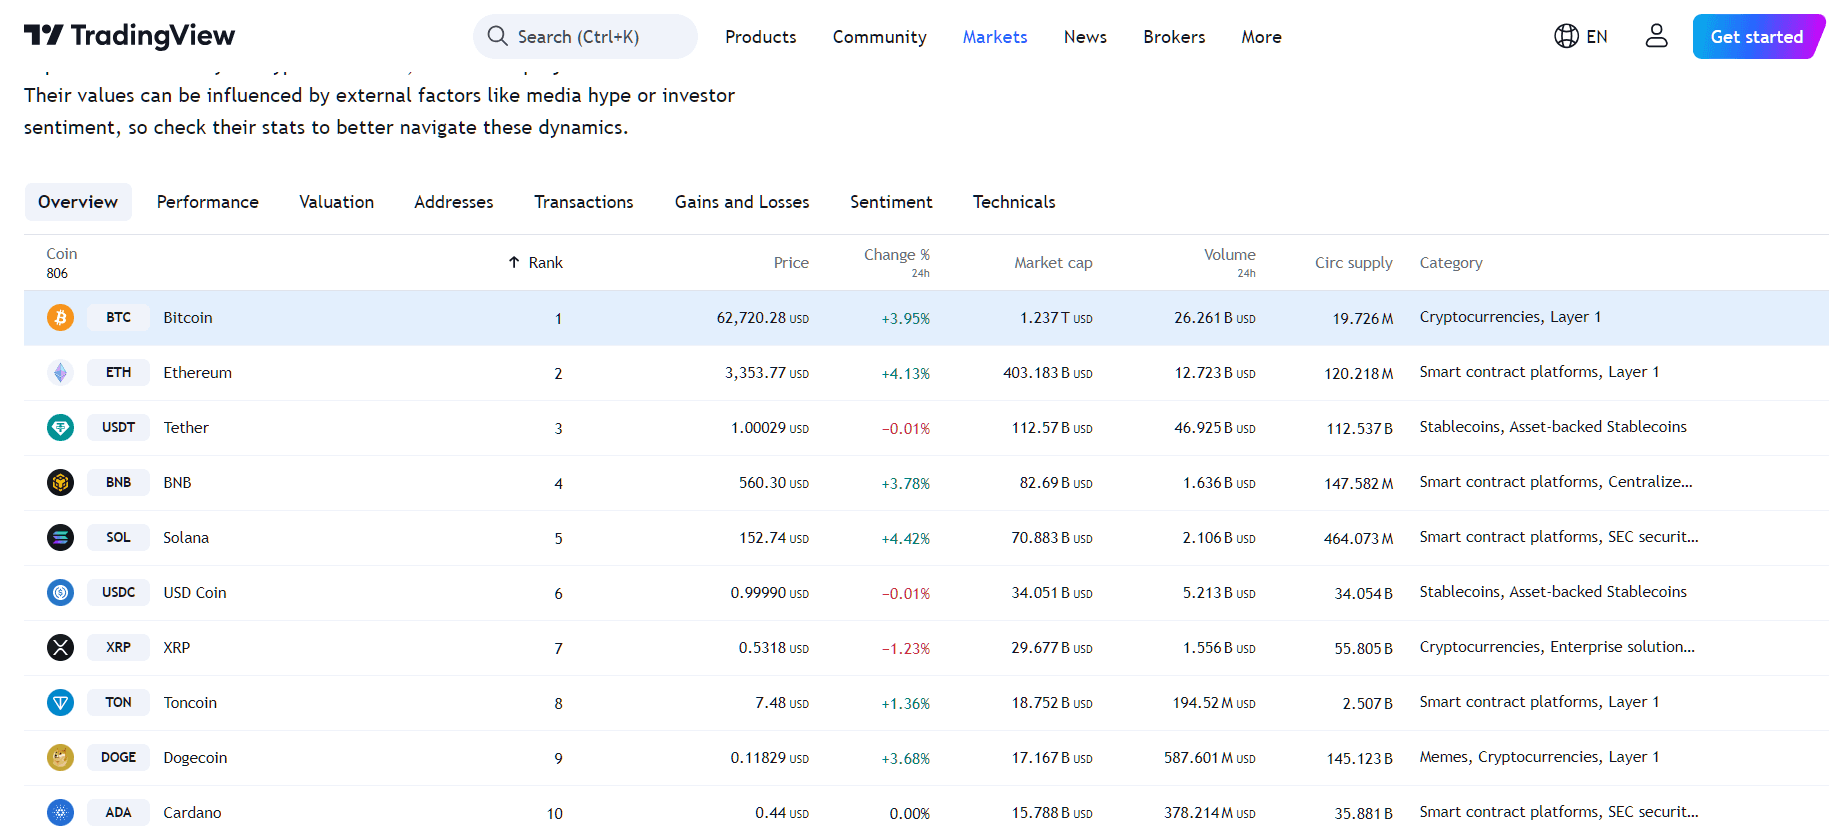The image size is (1839, 835).
Task: Click the Dogecoin coin logo
Action: click(x=60, y=758)
